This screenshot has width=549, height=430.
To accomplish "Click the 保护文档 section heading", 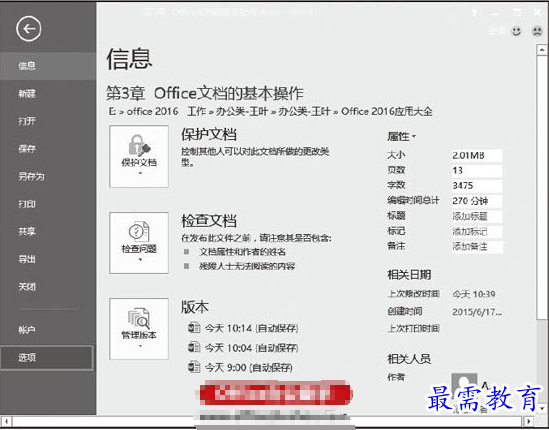I will 209,134.
